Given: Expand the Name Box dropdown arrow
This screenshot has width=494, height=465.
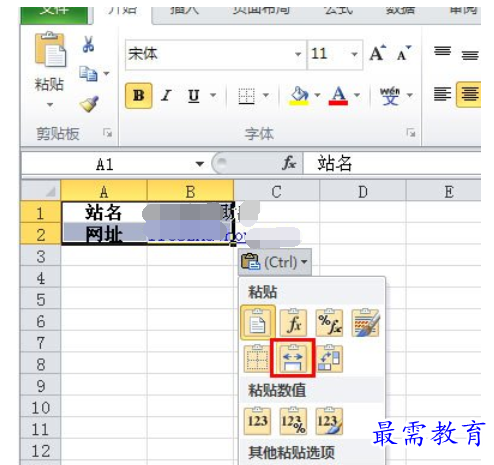Looking at the screenshot, I should tap(200, 164).
